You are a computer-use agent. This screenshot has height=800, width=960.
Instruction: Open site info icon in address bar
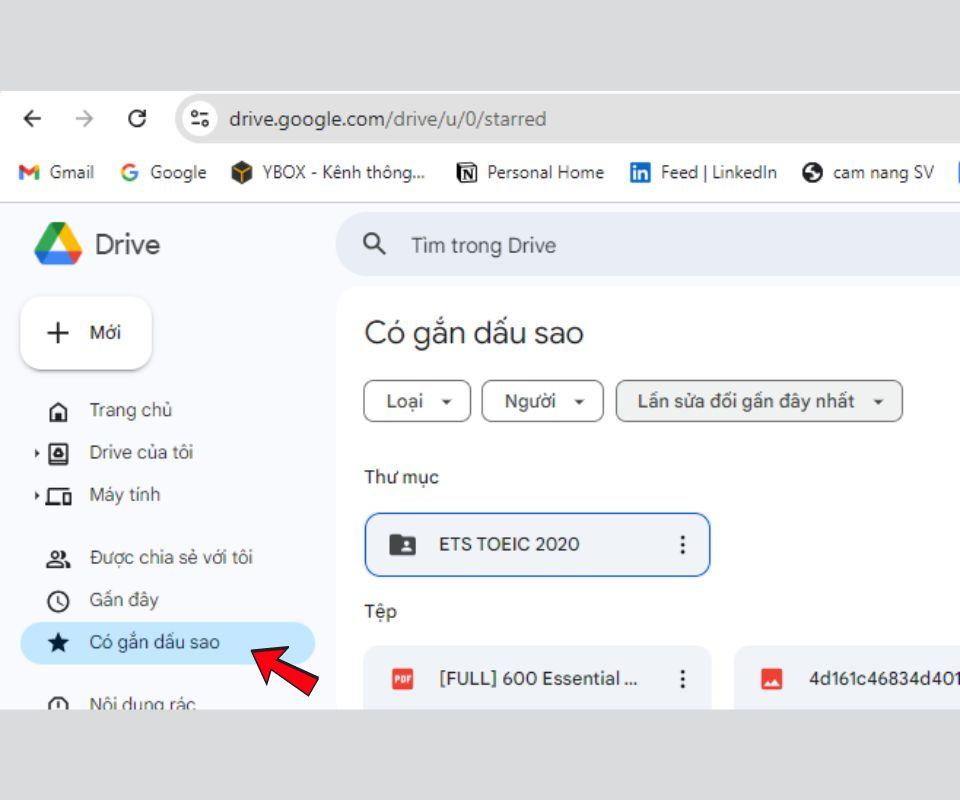(x=200, y=119)
